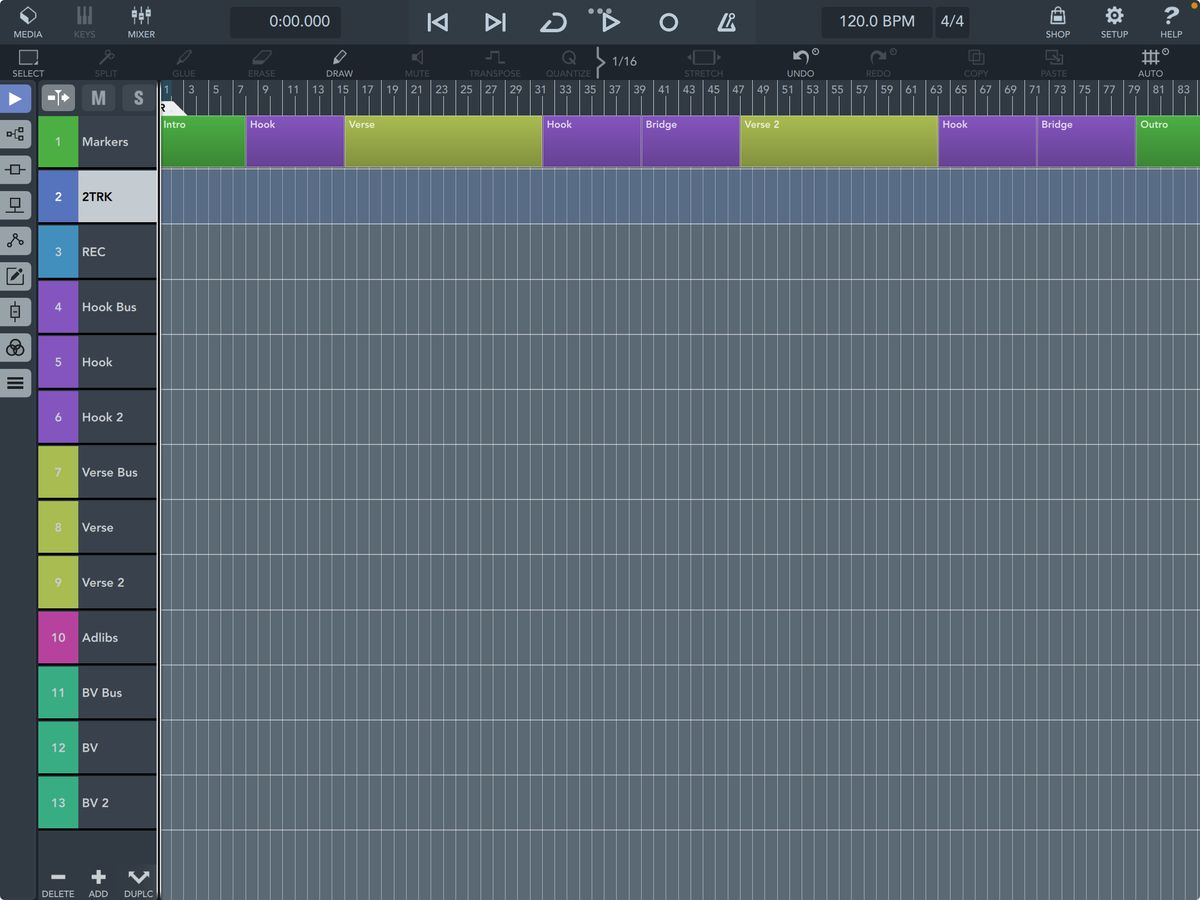Viewport: 1200px width, 900px height.
Task: Toggle global solo S button
Action: pos(139,98)
